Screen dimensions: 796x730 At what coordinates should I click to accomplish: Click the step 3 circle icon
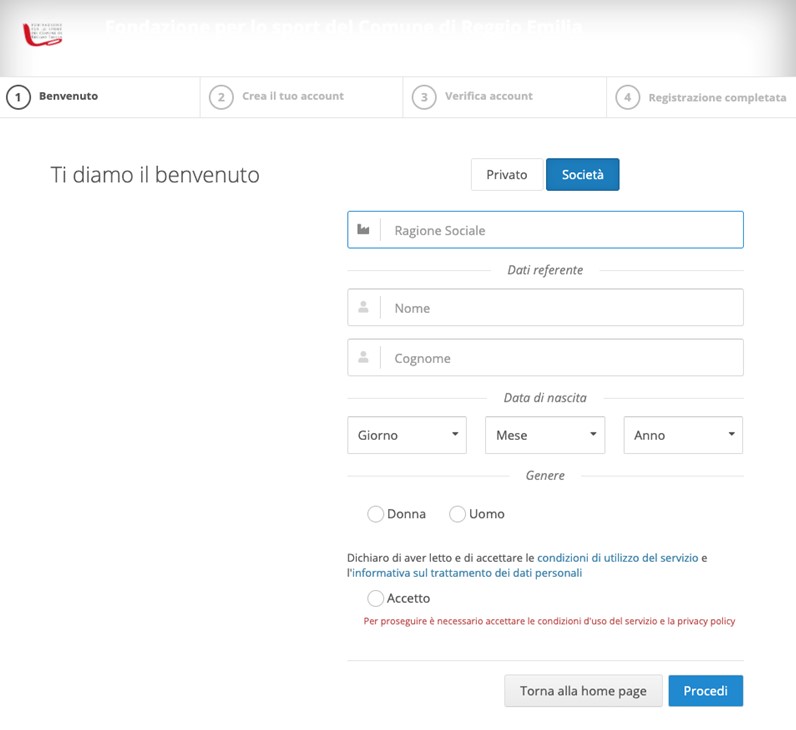click(x=424, y=97)
